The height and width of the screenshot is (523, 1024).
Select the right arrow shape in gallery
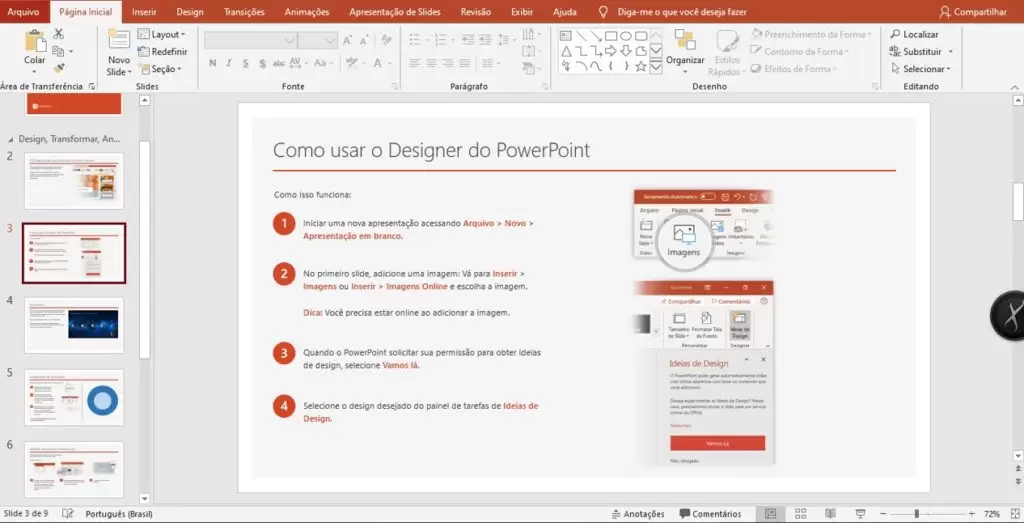click(x=611, y=51)
